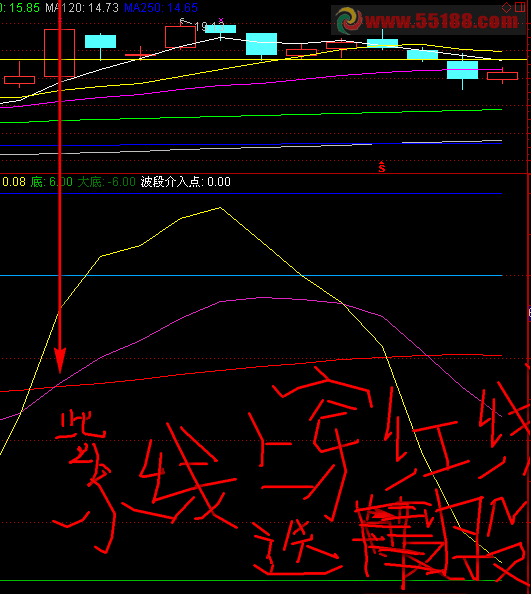Select the MA250: 14.65 indicator label

click(161, 8)
